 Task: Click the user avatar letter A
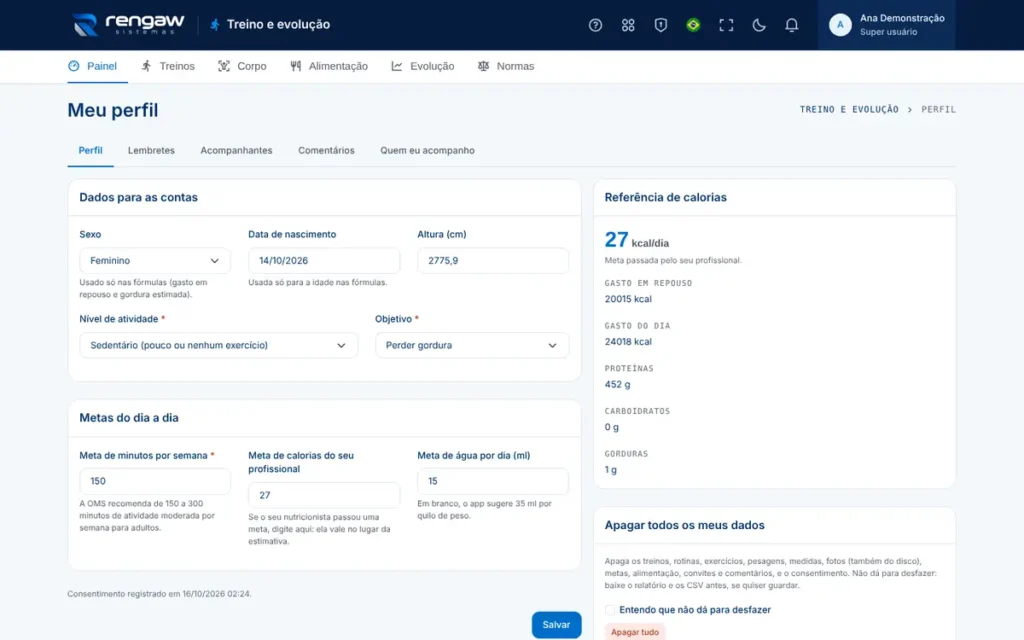click(x=840, y=25)
